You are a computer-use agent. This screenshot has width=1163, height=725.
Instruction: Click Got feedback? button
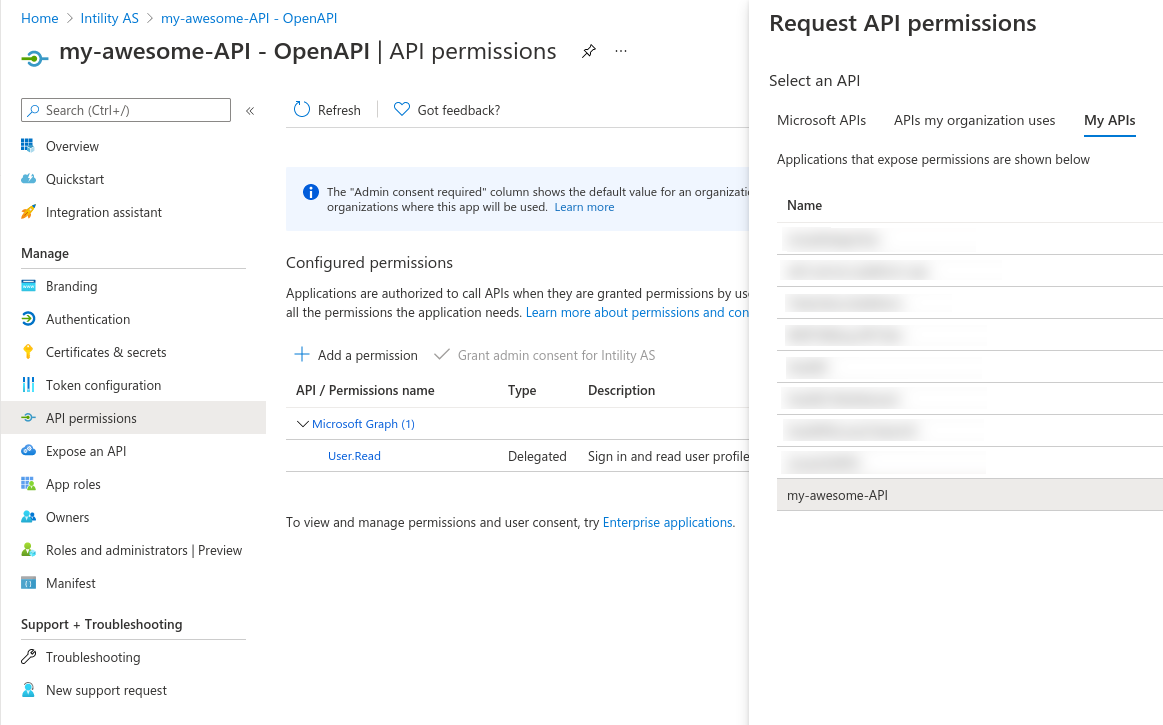pos(447,110)
